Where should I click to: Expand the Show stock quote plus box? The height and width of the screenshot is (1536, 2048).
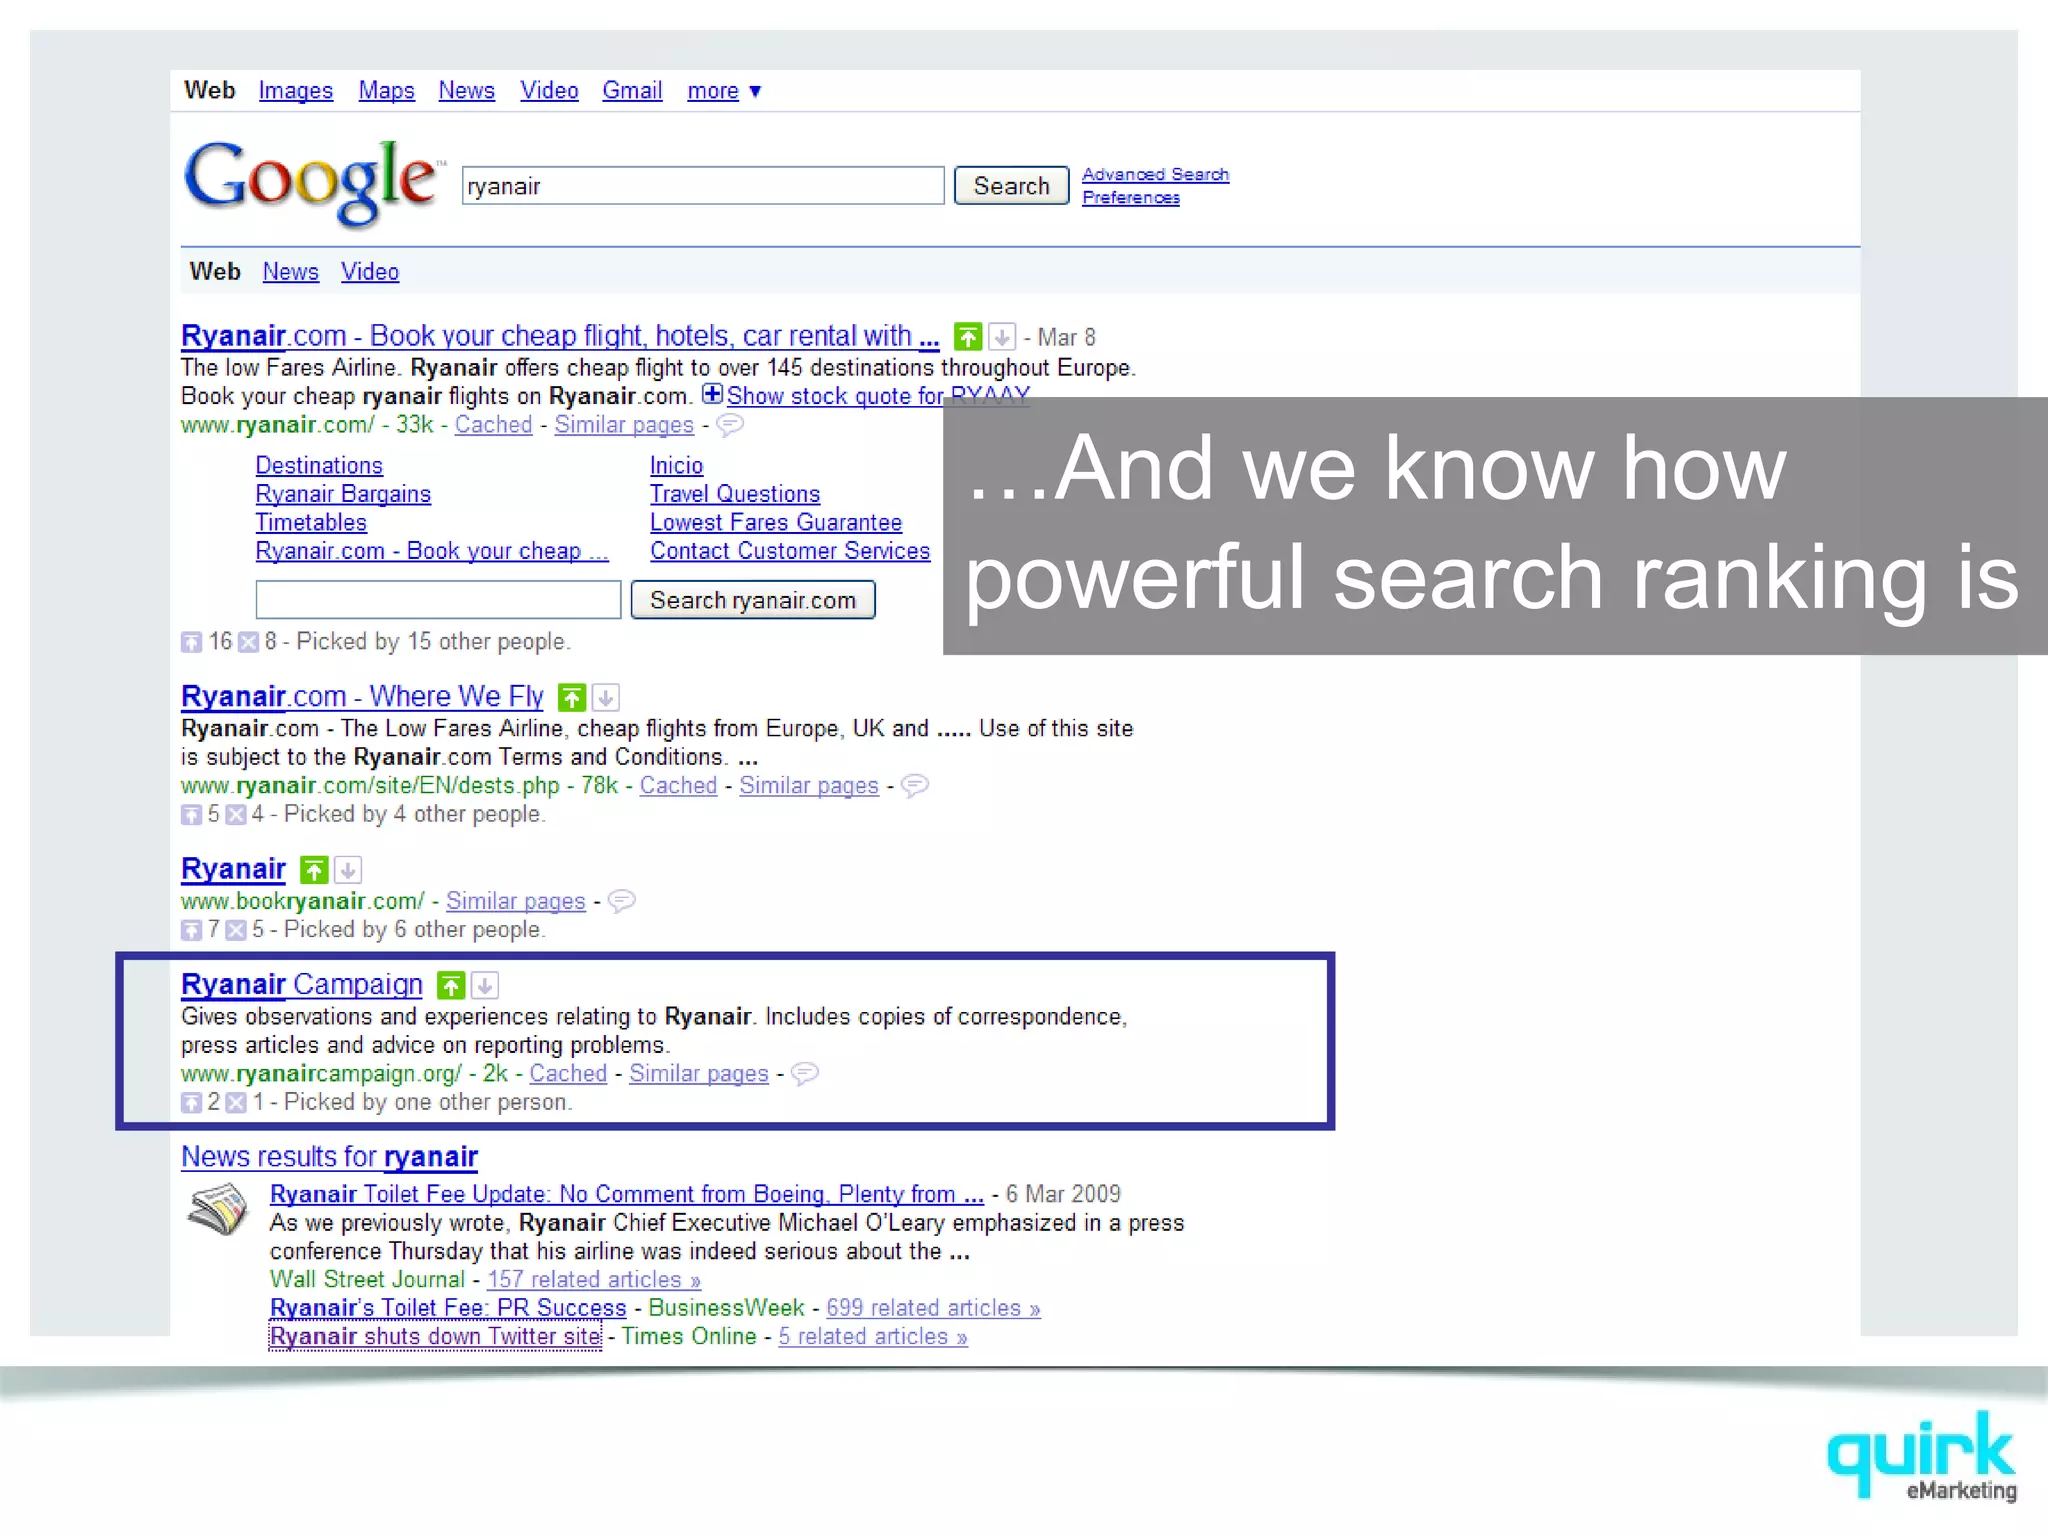tap(711, 394)
